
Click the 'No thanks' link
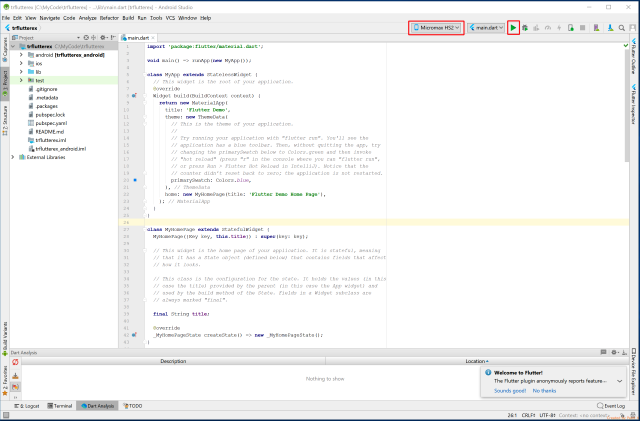point(544,390)
